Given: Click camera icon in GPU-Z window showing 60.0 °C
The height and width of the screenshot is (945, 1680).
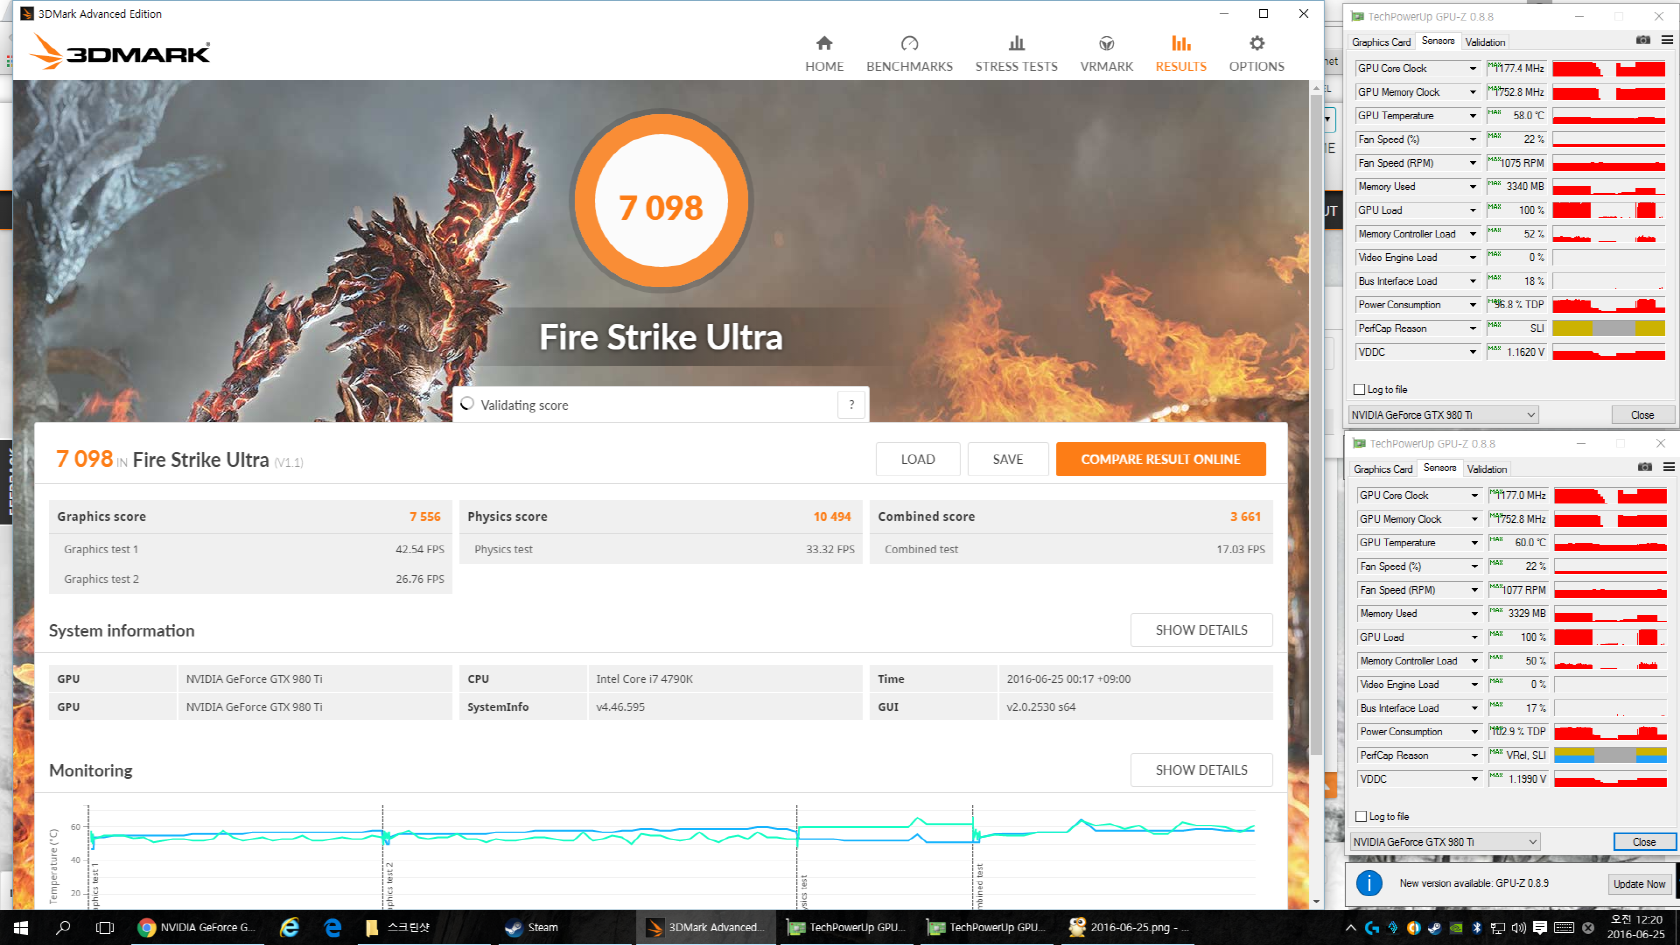Looking at the screenshot, I should click(1645, 467).
